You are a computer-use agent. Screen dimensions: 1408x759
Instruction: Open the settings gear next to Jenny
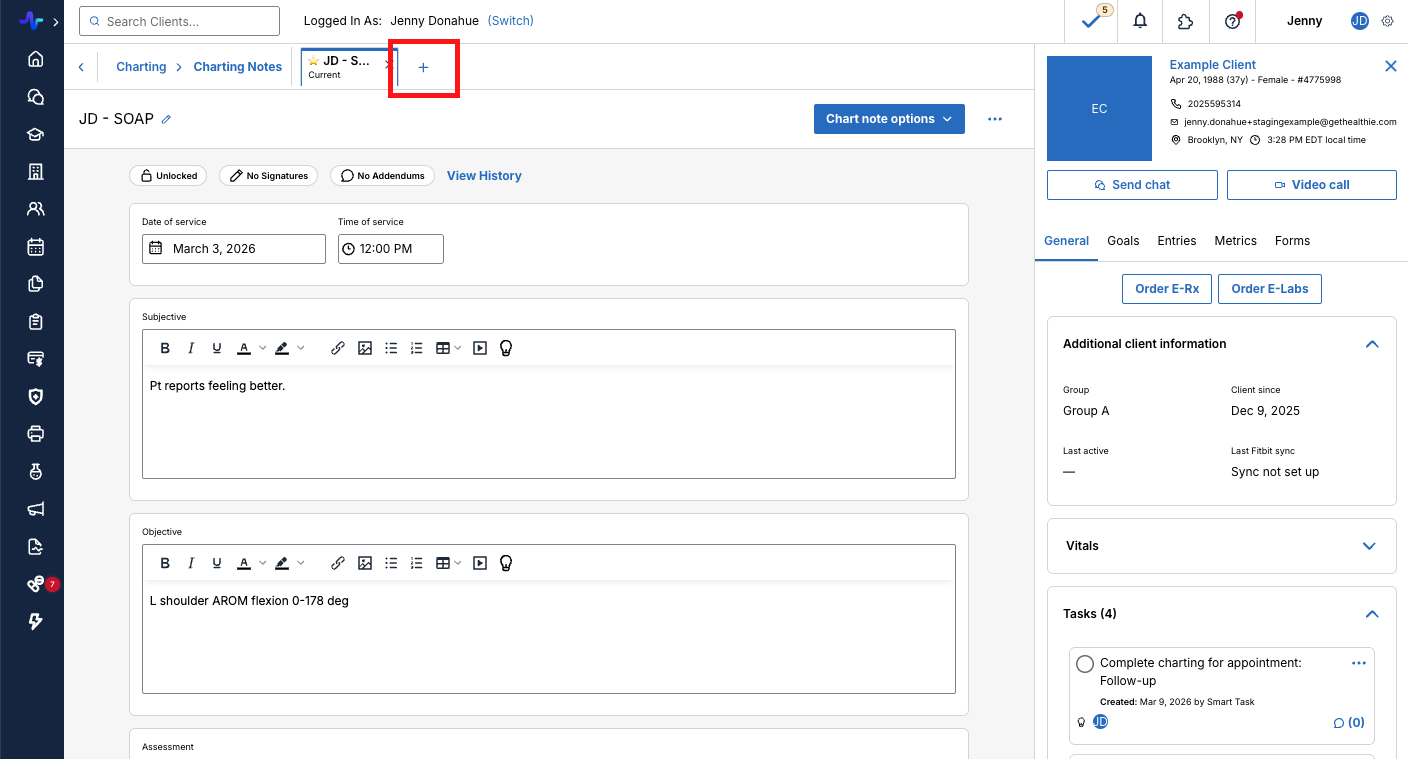[x=1387, y=21]
